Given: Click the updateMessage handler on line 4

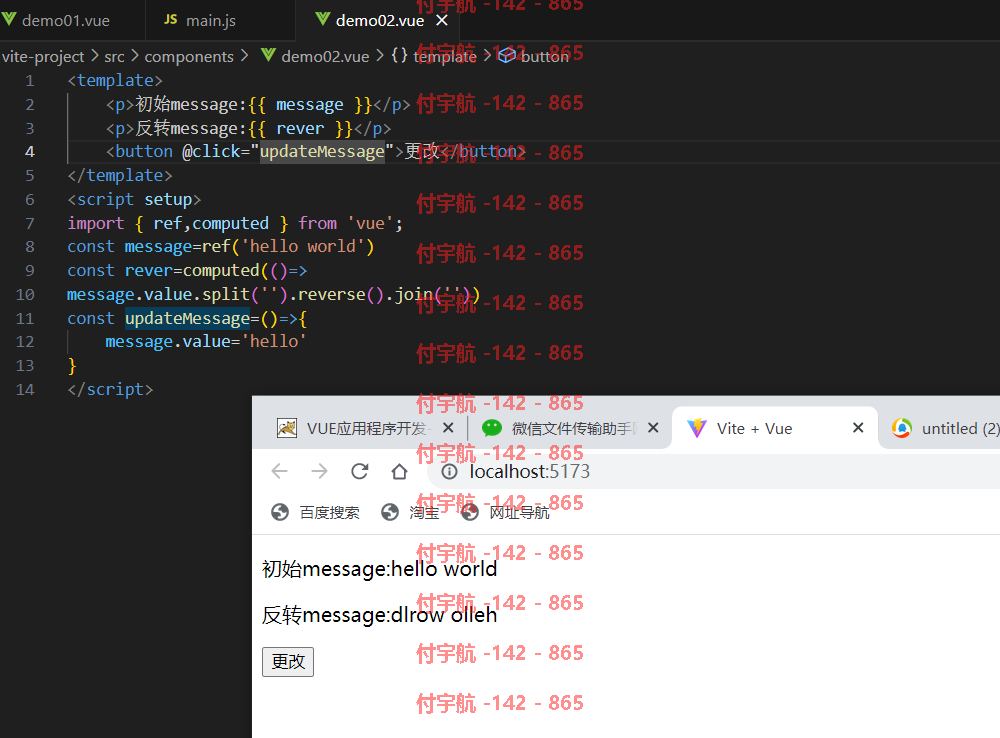Looking at the screenshot, I should 322,152.
